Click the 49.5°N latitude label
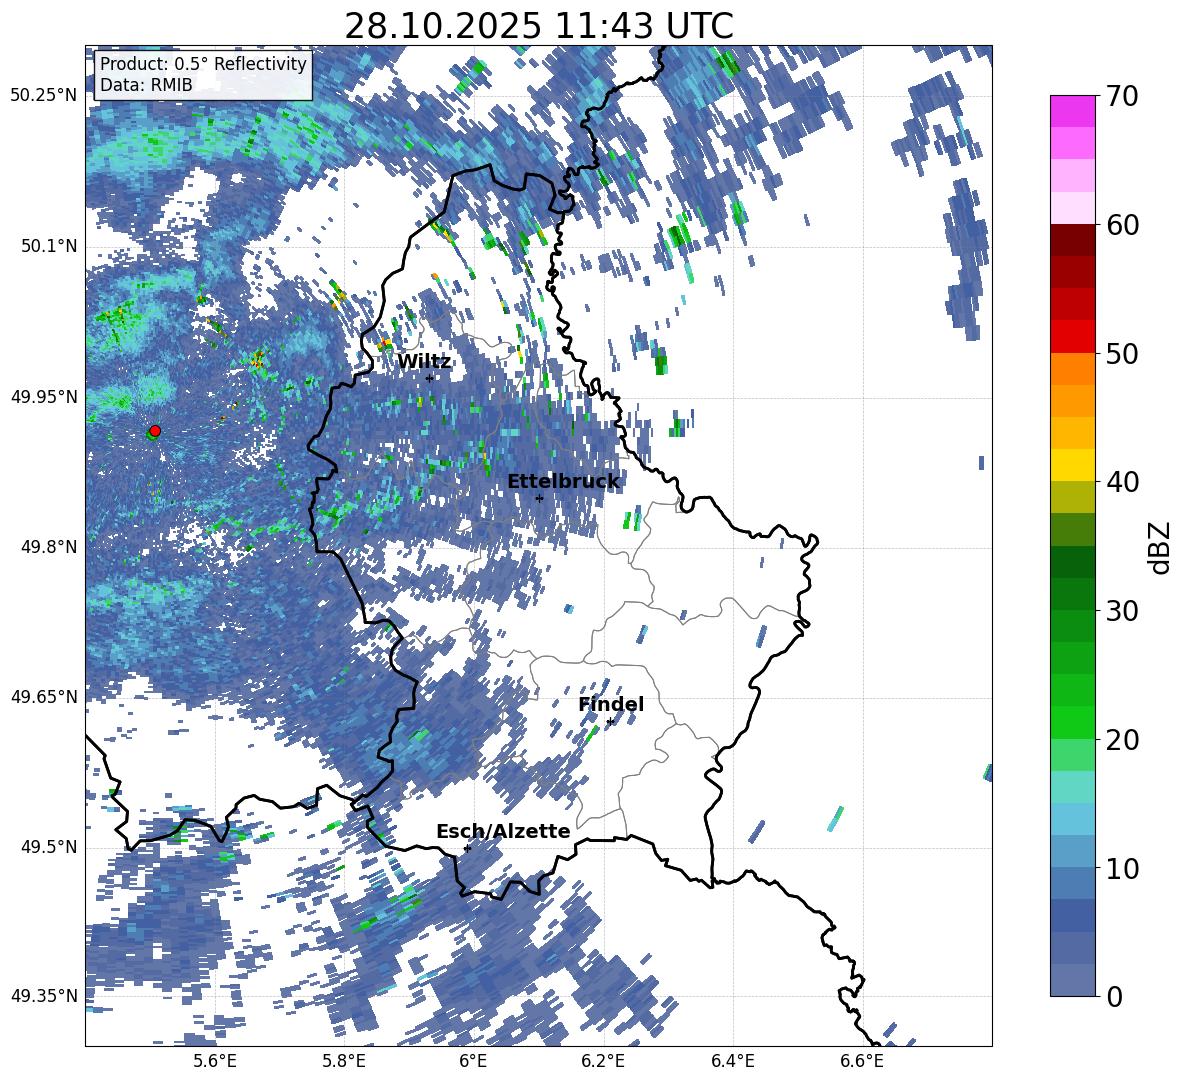The image size is (1184, 1081). [48, 846]
